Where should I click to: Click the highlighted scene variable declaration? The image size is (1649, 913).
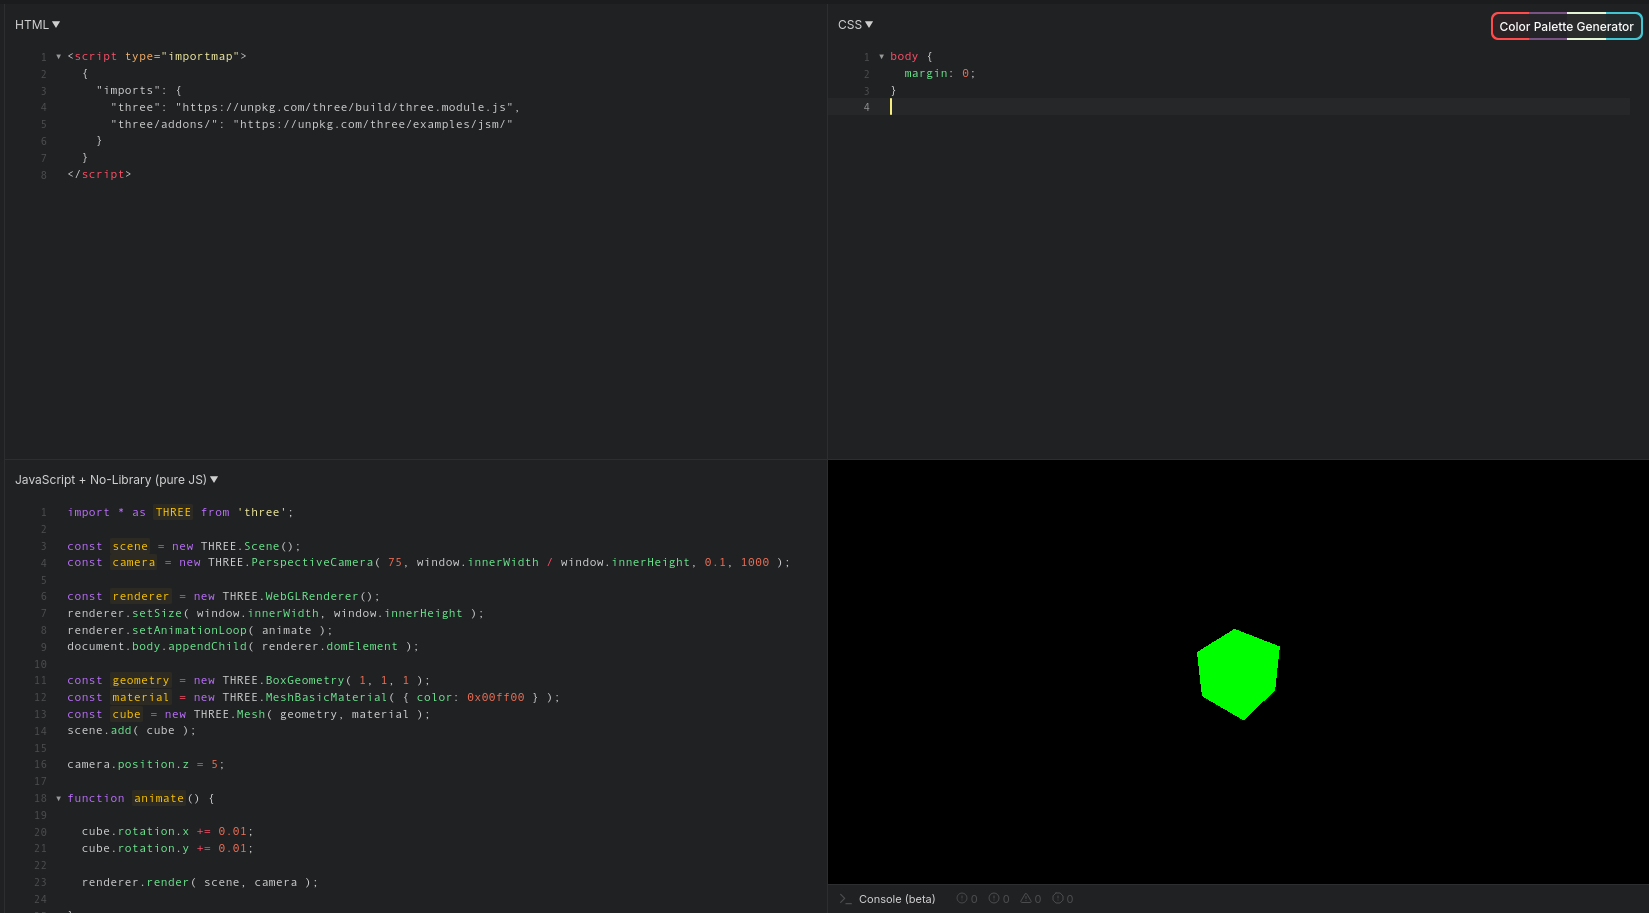point(130,546)
